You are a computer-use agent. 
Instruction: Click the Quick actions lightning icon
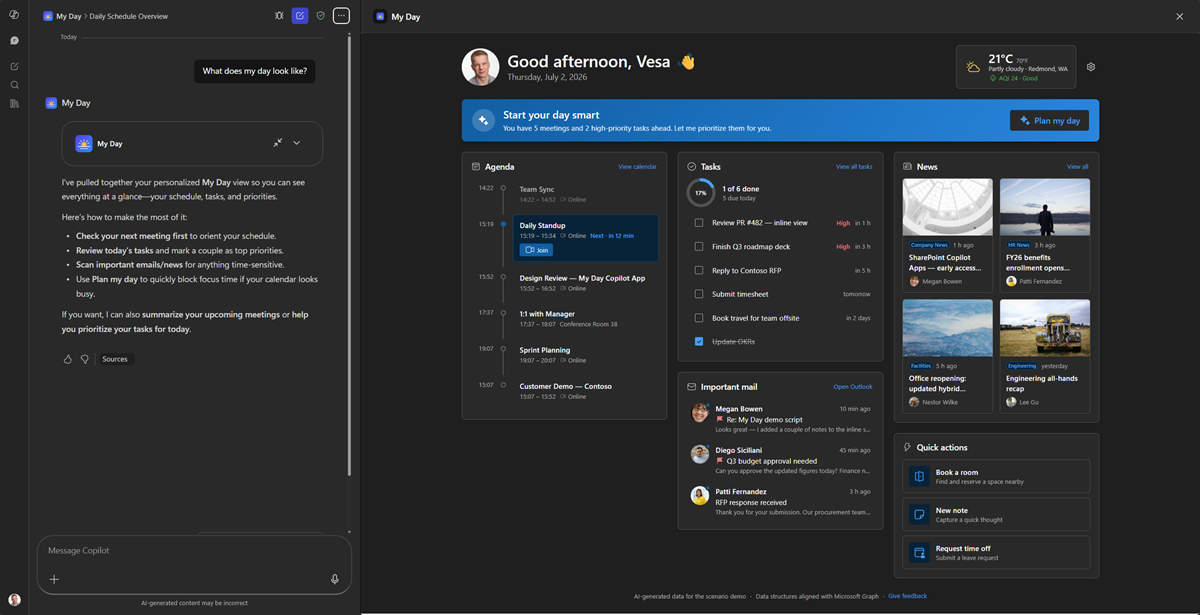(908, 447)
